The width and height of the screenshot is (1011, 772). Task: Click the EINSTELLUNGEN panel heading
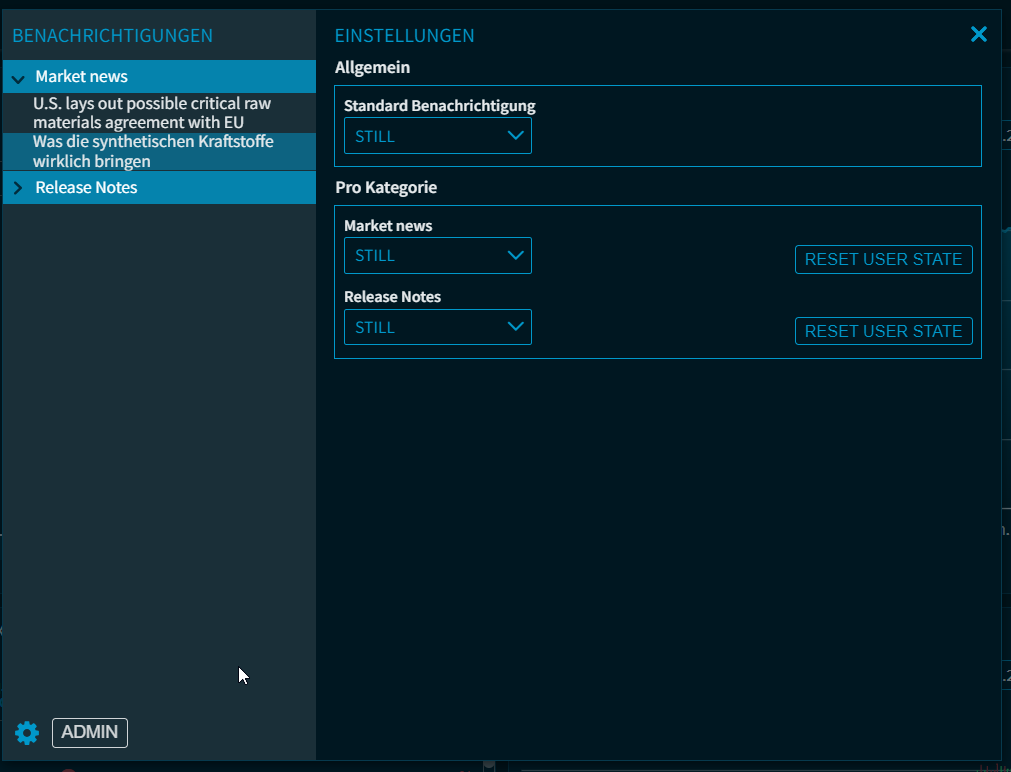coord(404,36)
